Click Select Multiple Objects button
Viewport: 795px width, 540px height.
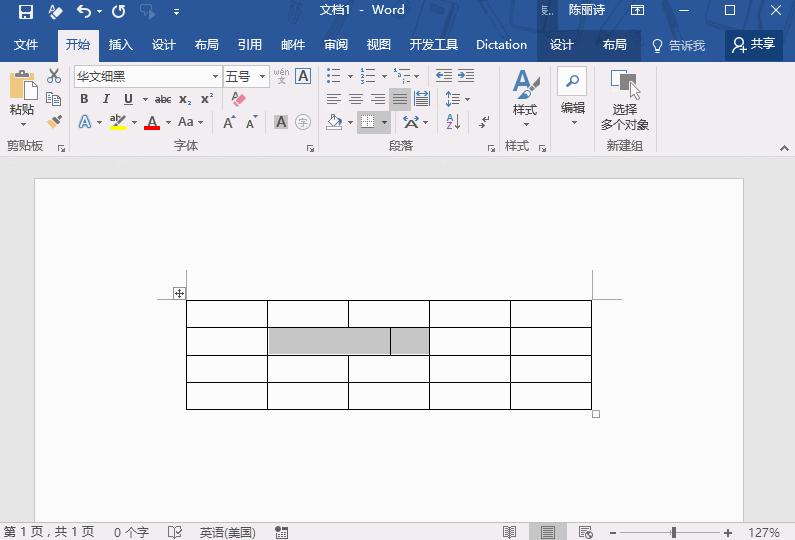[x=625, y=100]
